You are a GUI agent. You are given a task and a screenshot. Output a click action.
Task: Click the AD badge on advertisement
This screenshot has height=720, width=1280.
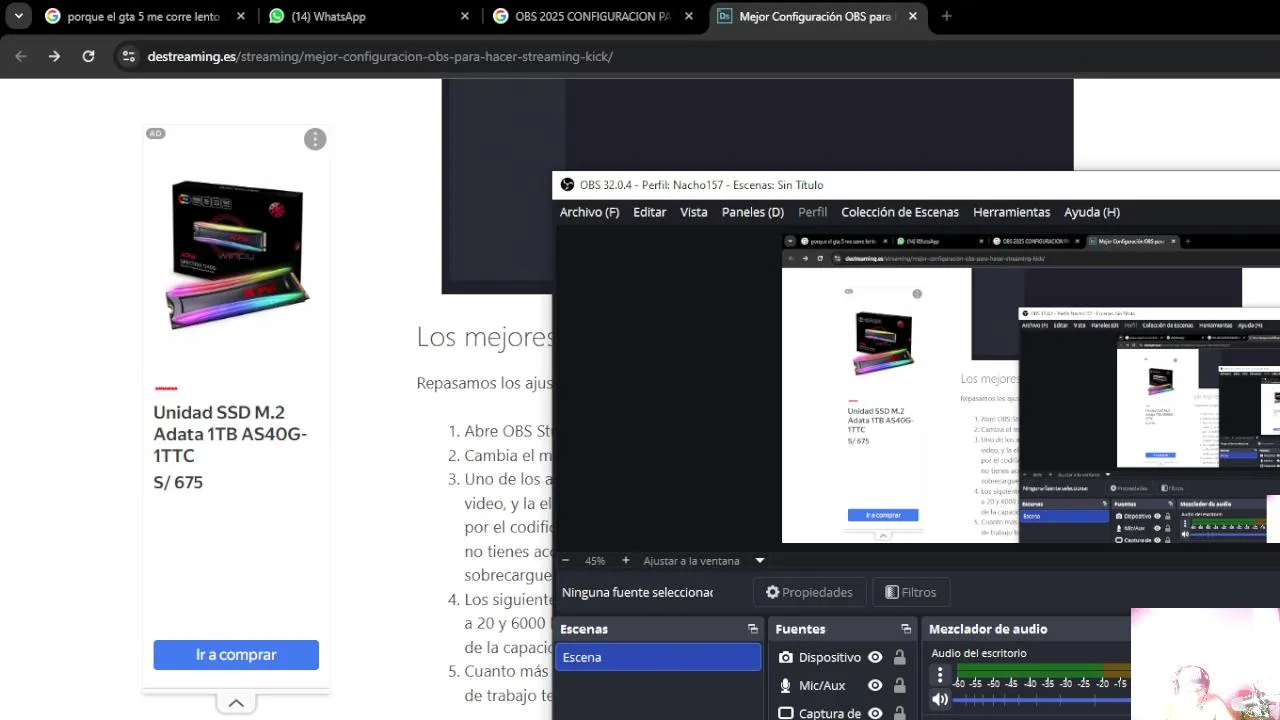pyautogui.click(x=155, y=134)
